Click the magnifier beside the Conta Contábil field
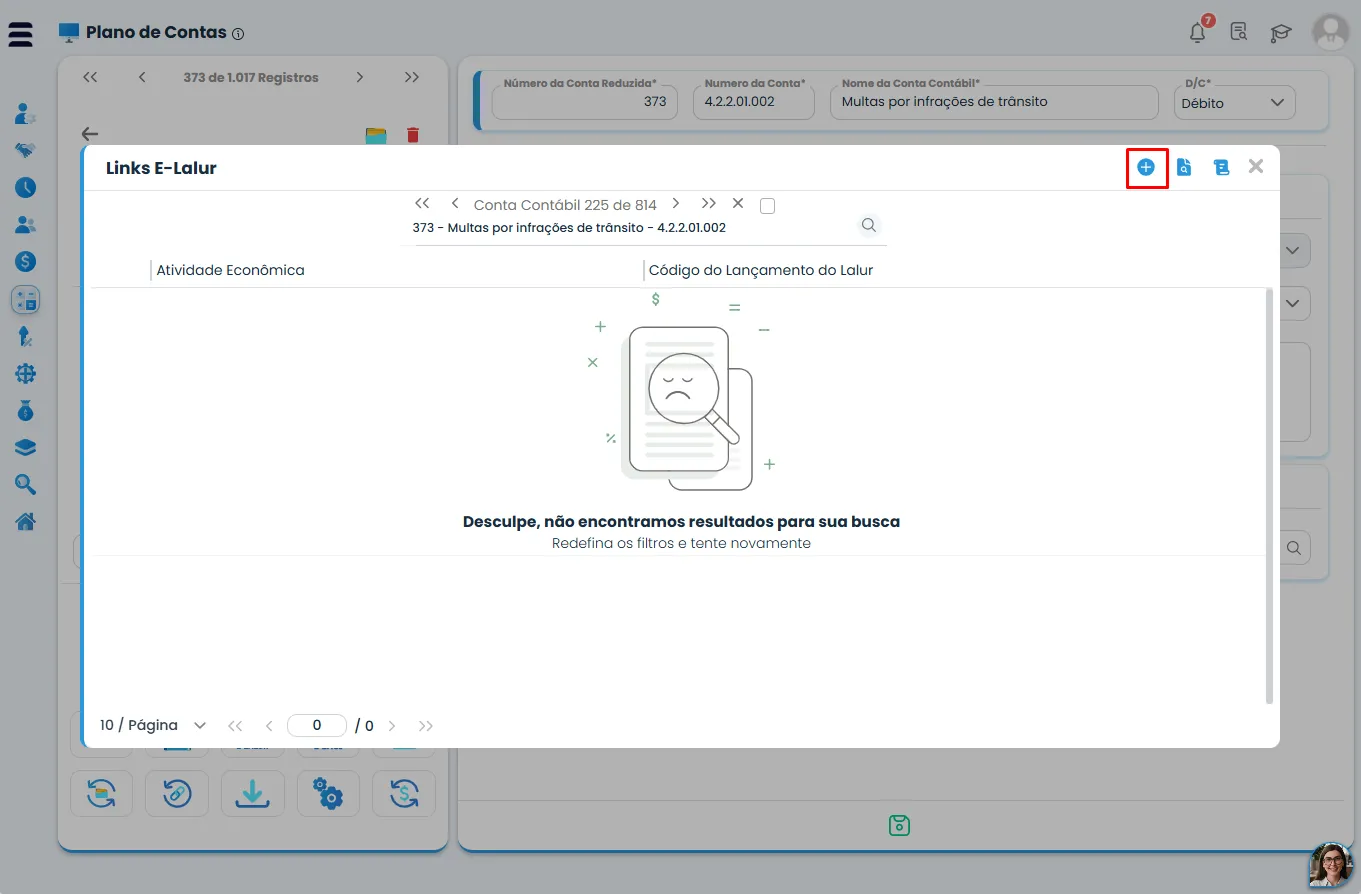The image size is (1361, 894). (869, 225)
